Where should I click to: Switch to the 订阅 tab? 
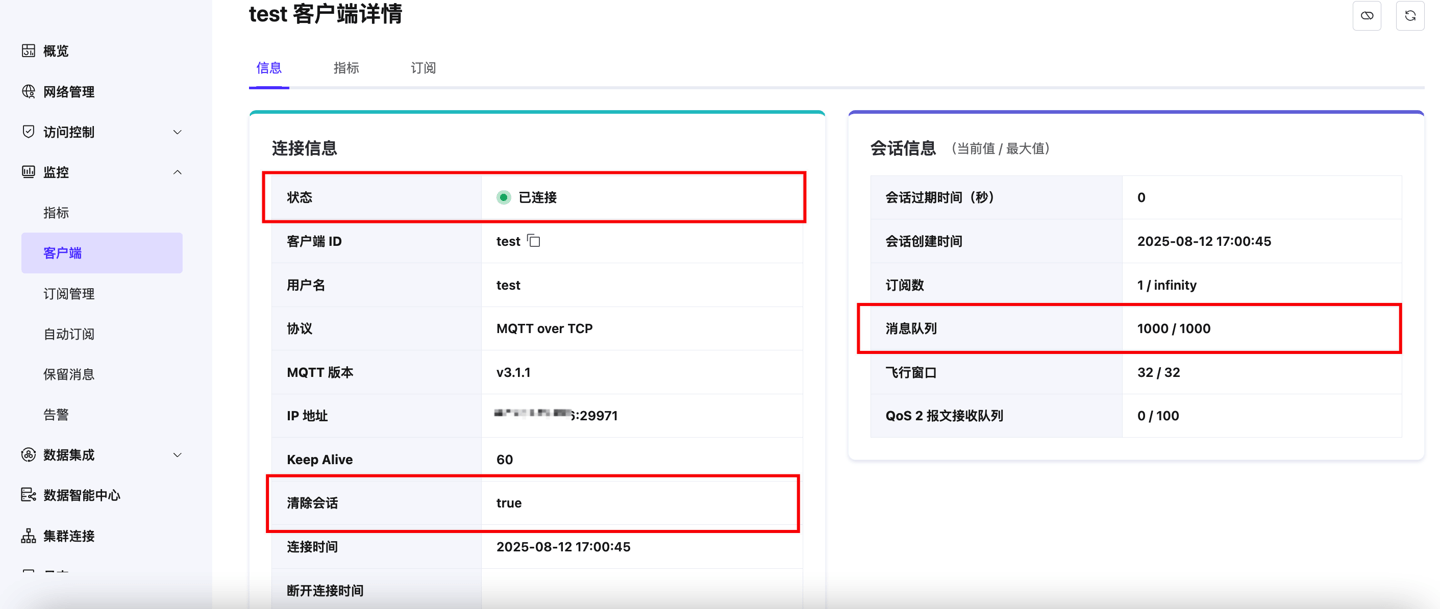point(423,68)
